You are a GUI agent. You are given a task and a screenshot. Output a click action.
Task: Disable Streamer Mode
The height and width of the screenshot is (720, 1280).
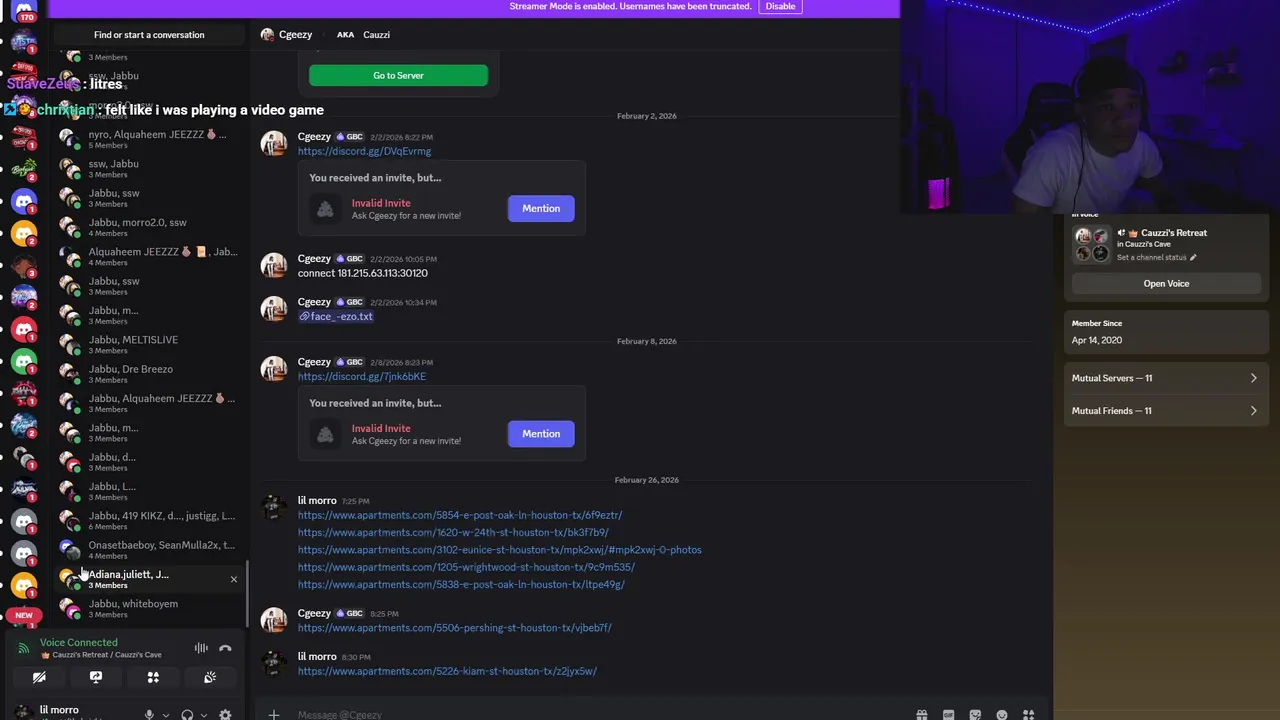[x=780, y=6]
